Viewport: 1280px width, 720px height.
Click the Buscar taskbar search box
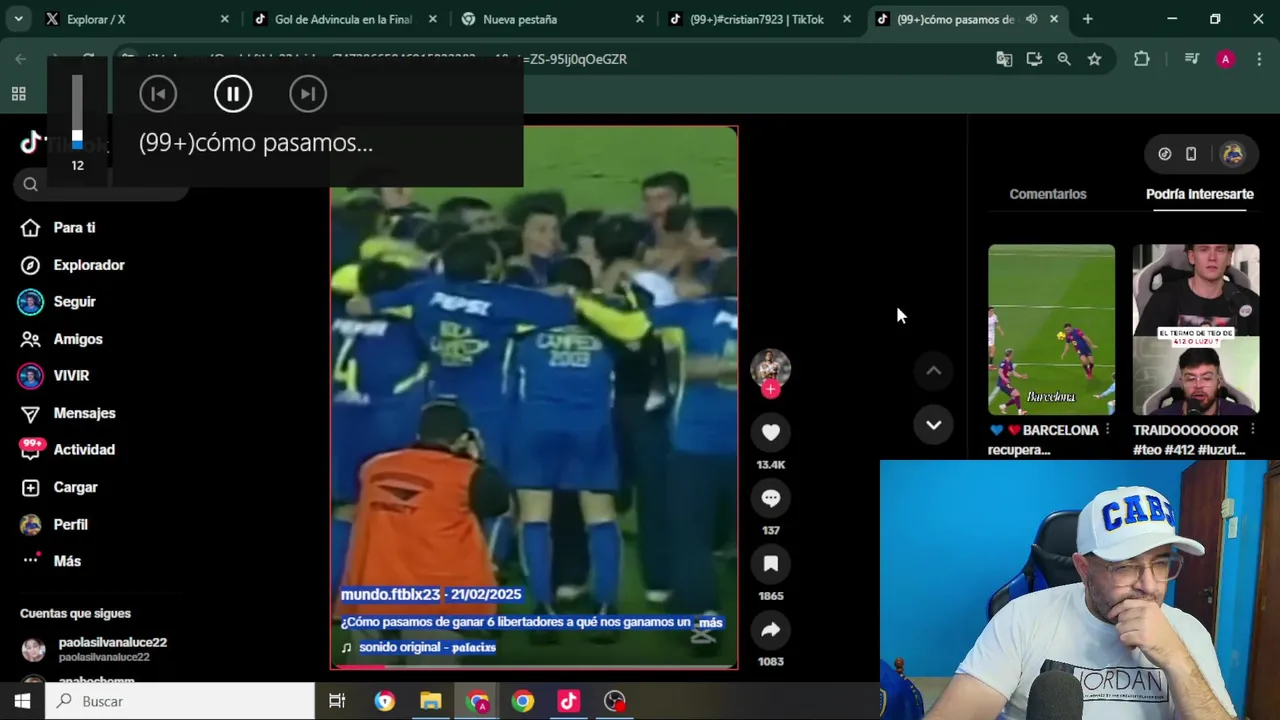tap(180, 701)
